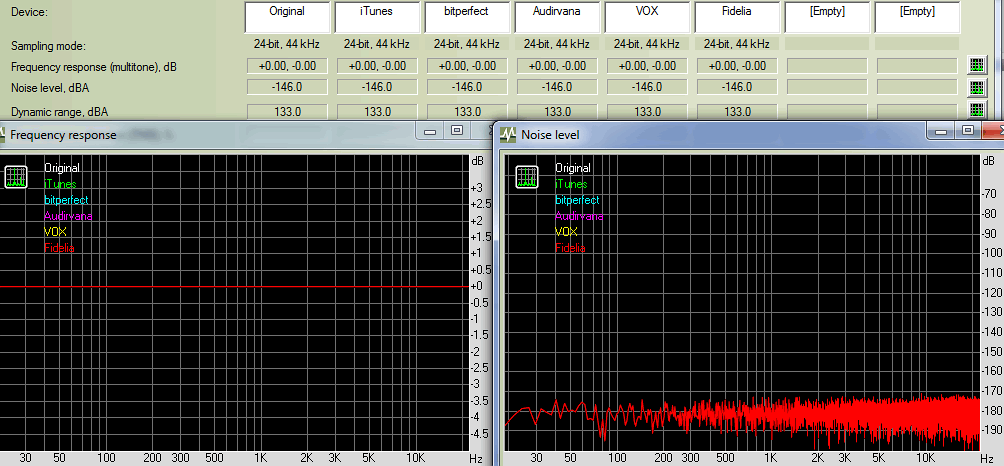Select the Audirvana device slot
The image size is (1004, 466).
click(556, 17)
